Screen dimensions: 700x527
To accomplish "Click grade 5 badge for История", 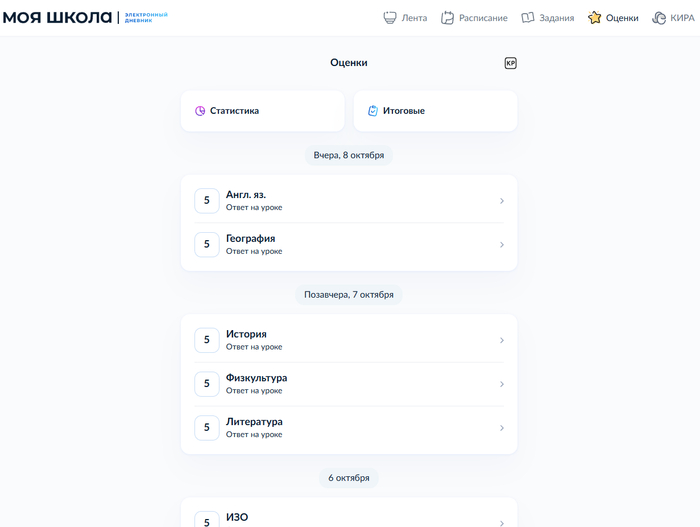I will [x=207, y=340].
